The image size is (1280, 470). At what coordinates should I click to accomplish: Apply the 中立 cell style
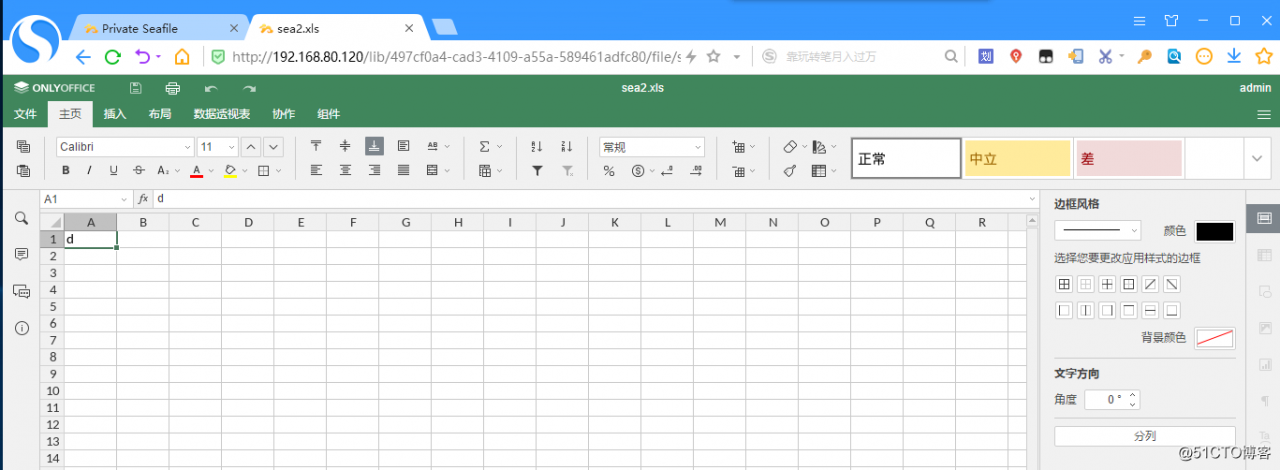(1018, 158)
